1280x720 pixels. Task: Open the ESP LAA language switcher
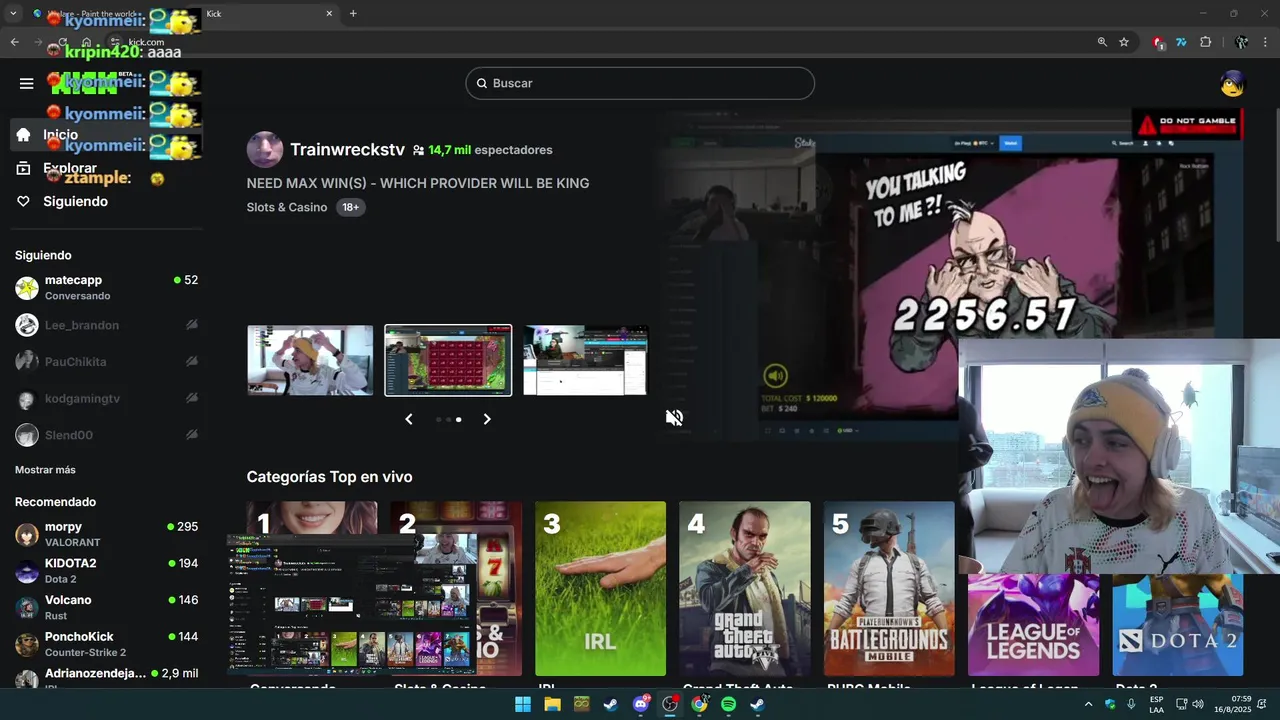pos(1156,704)
